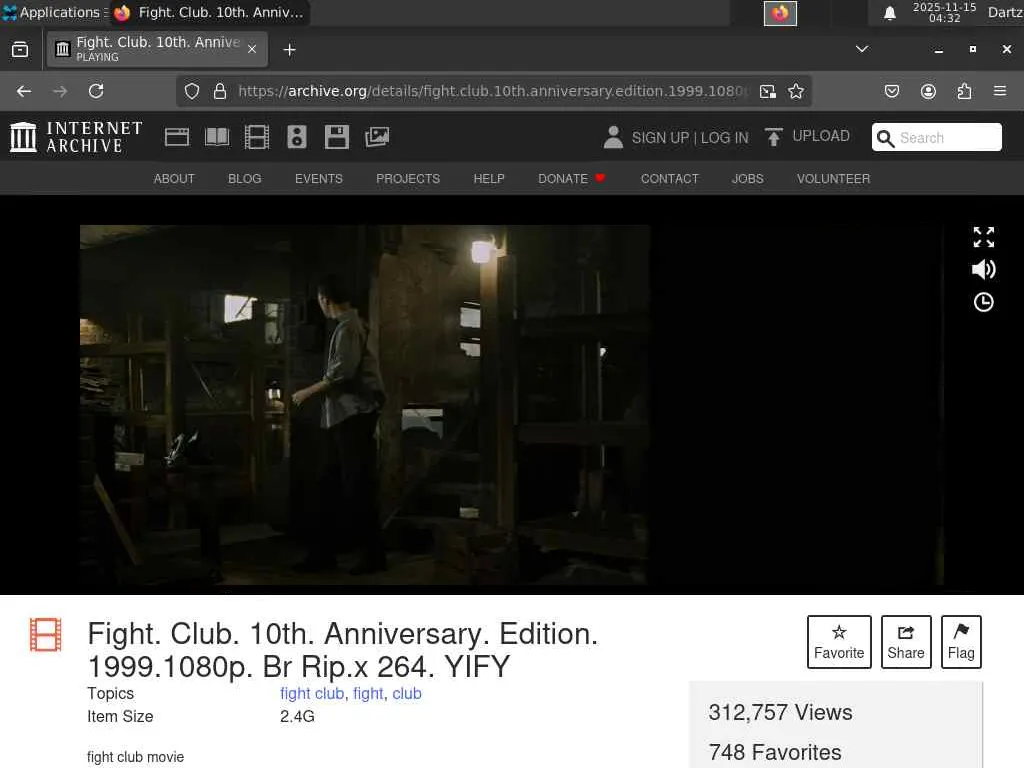The width and height of the screenshot is (1024, 768).
Task: Open the 'fight' topic link
Action: point(368,694)
